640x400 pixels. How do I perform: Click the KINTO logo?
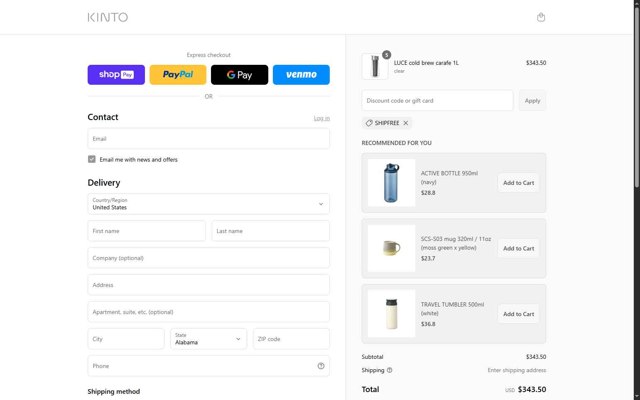point(108,17)
